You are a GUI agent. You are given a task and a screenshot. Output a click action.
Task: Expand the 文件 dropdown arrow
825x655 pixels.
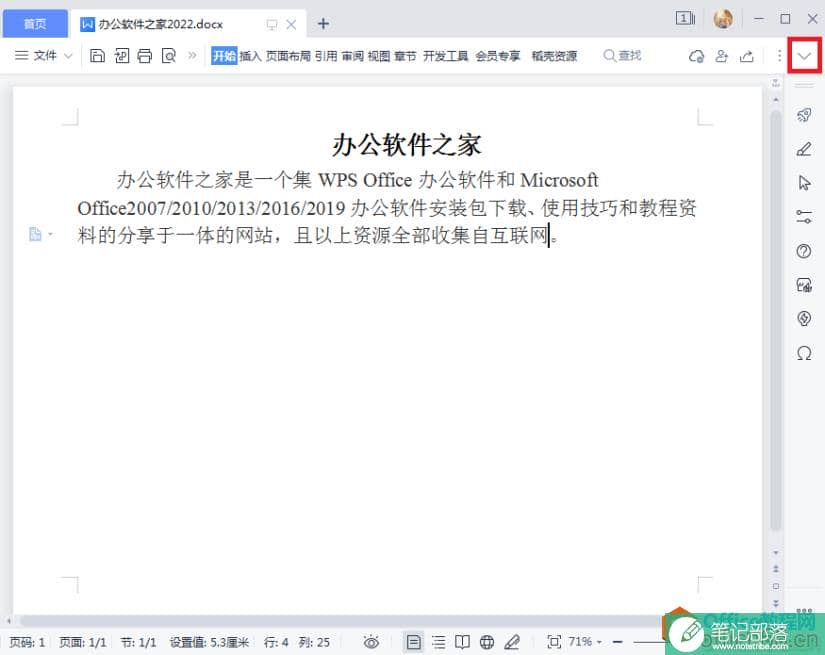[68, 56]
